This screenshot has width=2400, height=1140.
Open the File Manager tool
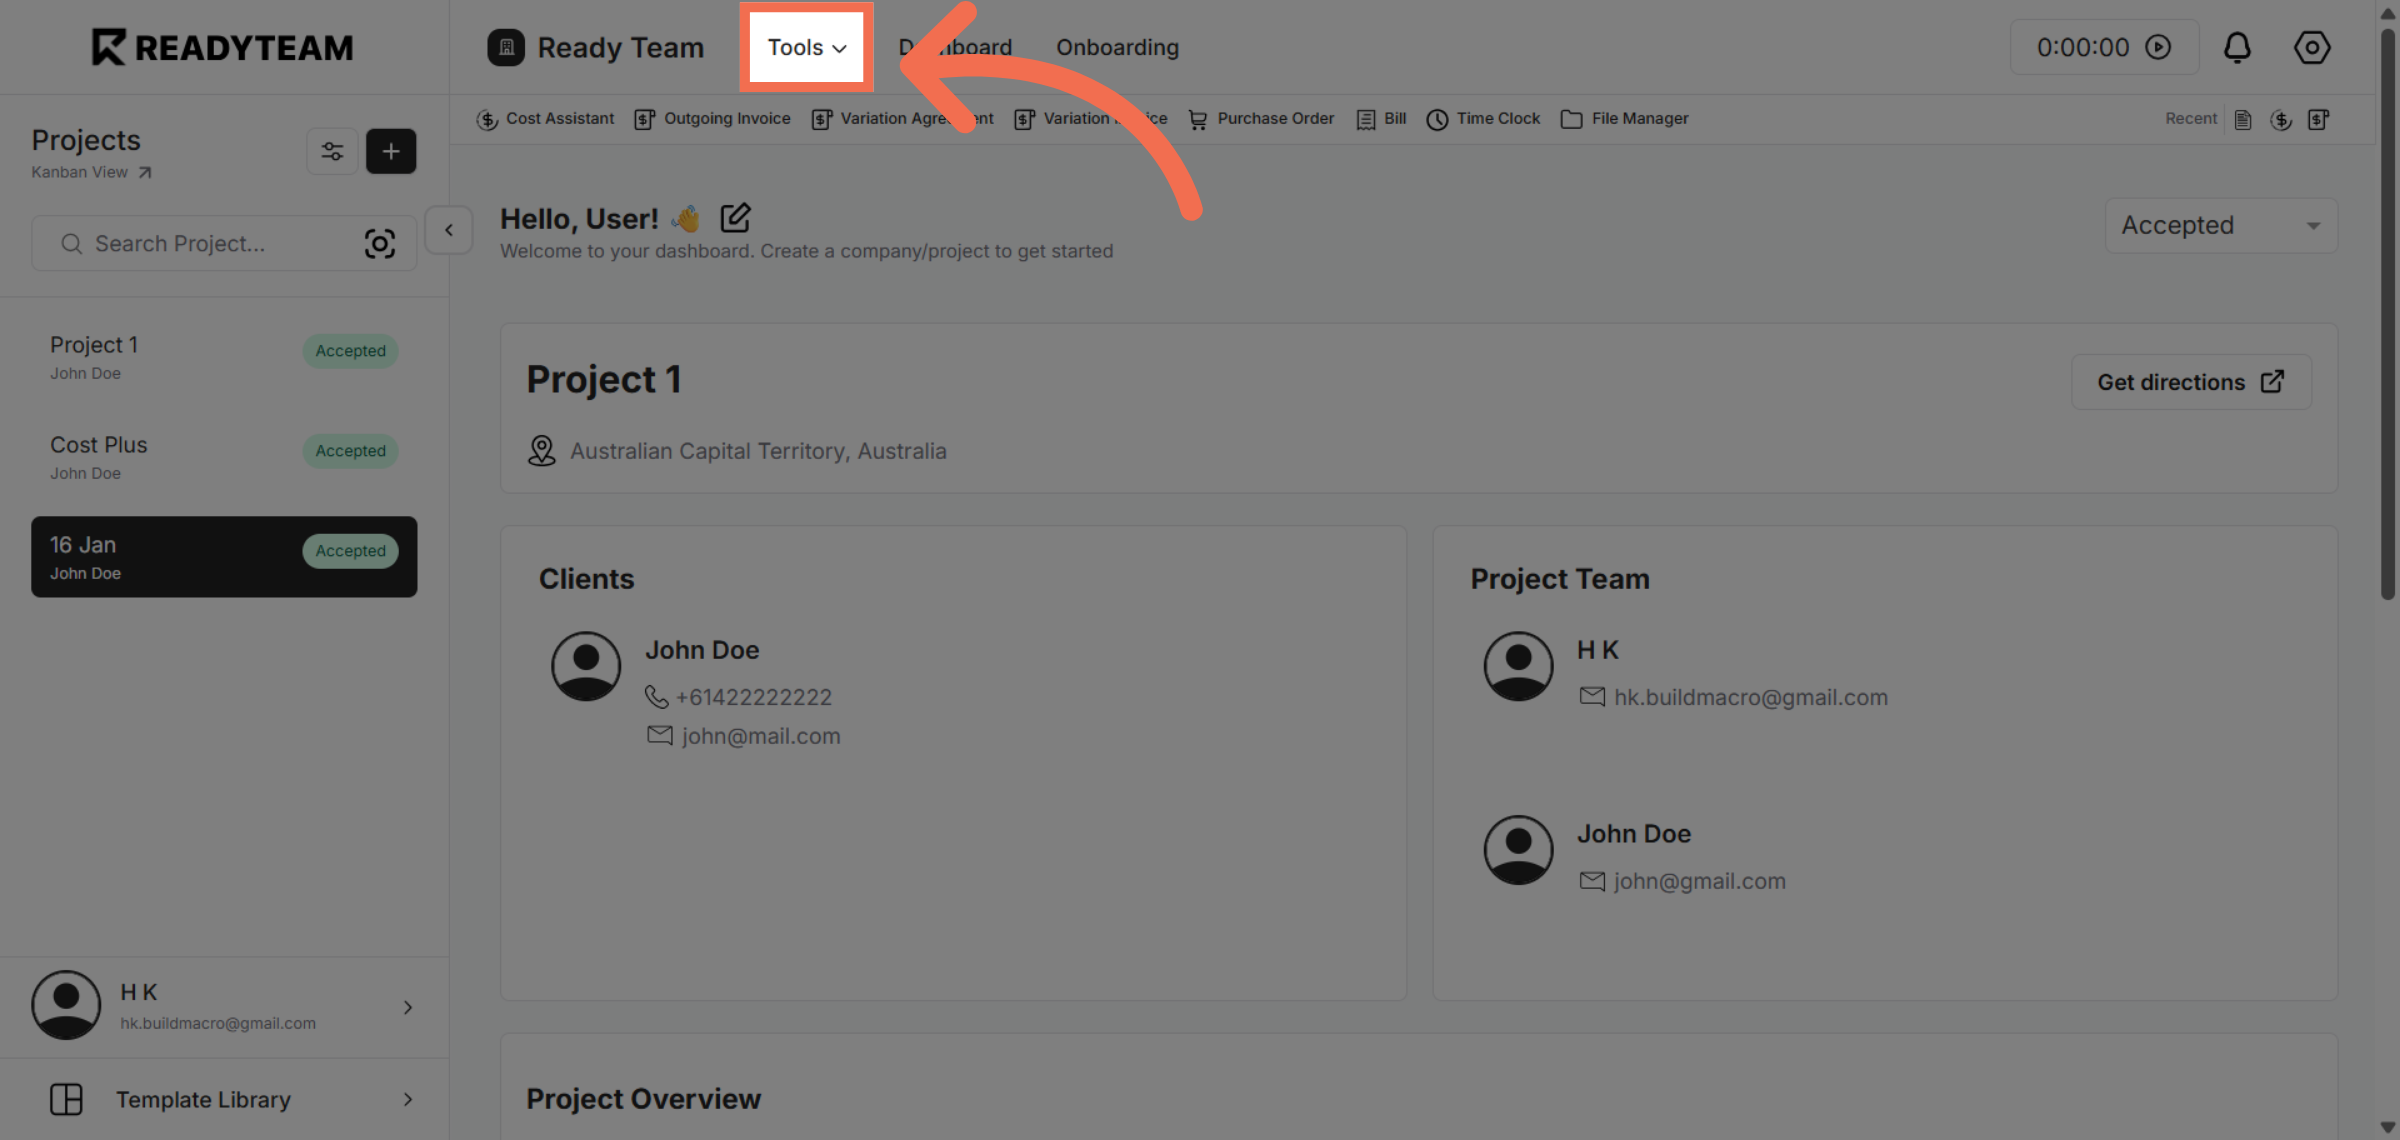pyautogui.click(x=1624, y=118)
